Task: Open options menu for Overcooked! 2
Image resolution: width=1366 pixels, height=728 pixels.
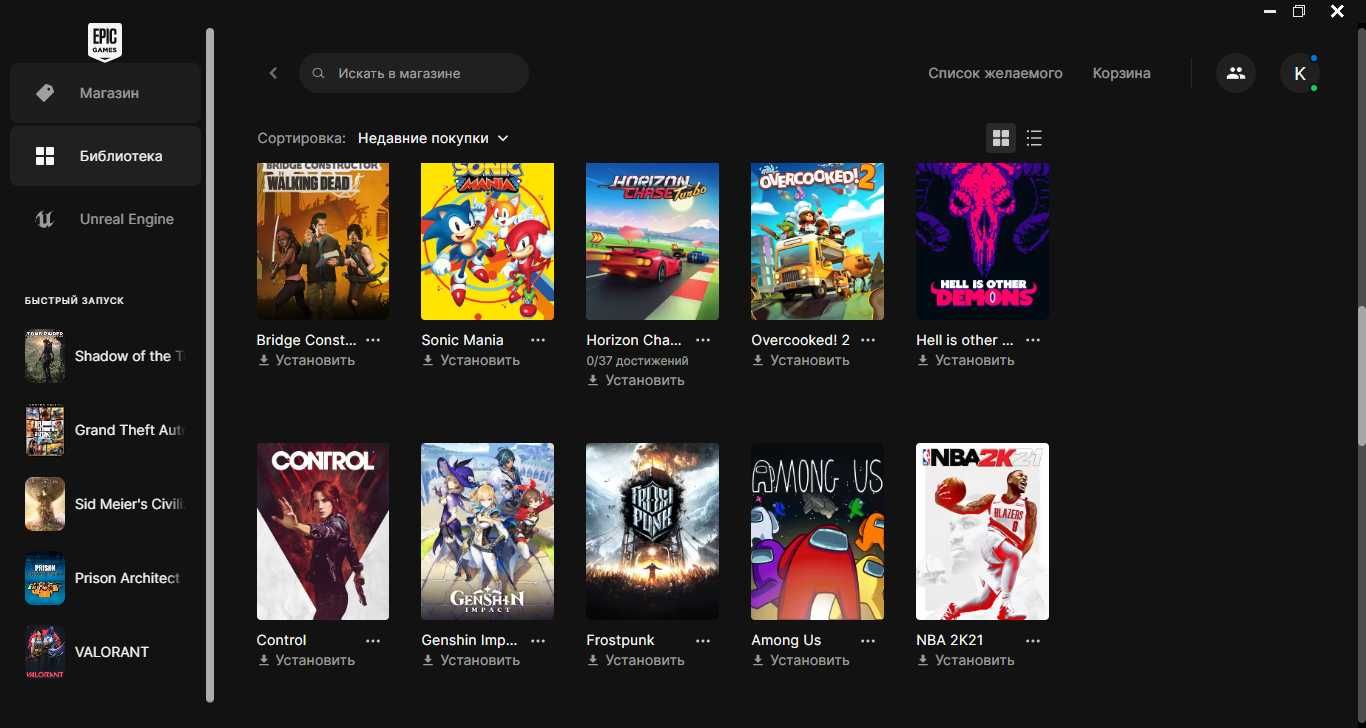Action: point(868,340)
